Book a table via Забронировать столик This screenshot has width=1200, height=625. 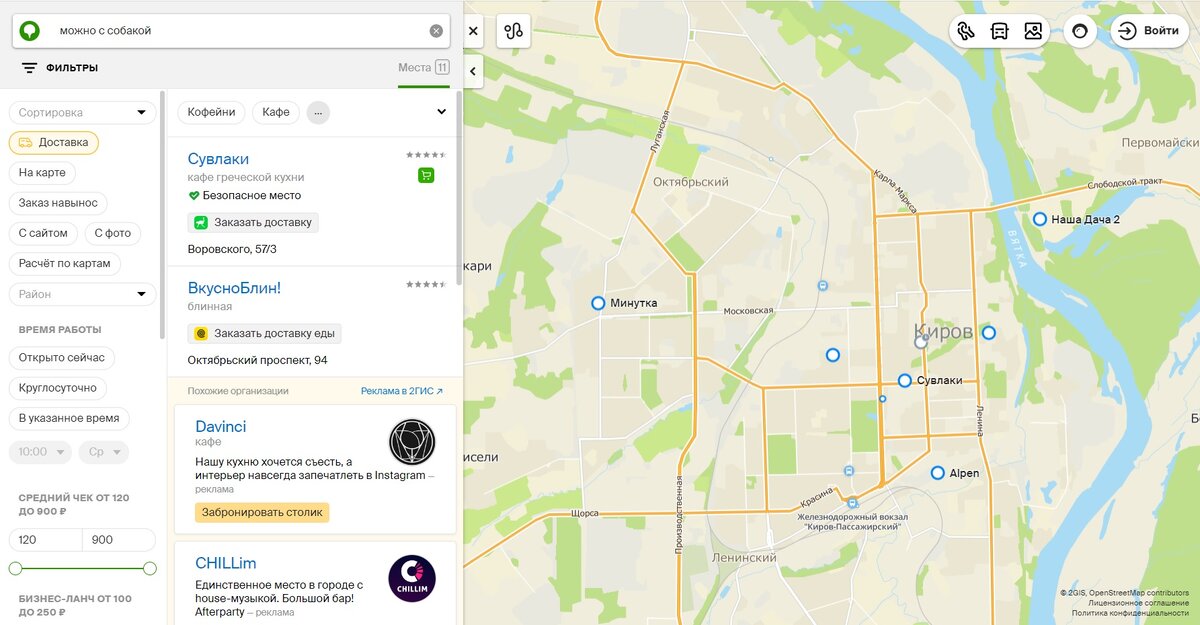[262, 512]
